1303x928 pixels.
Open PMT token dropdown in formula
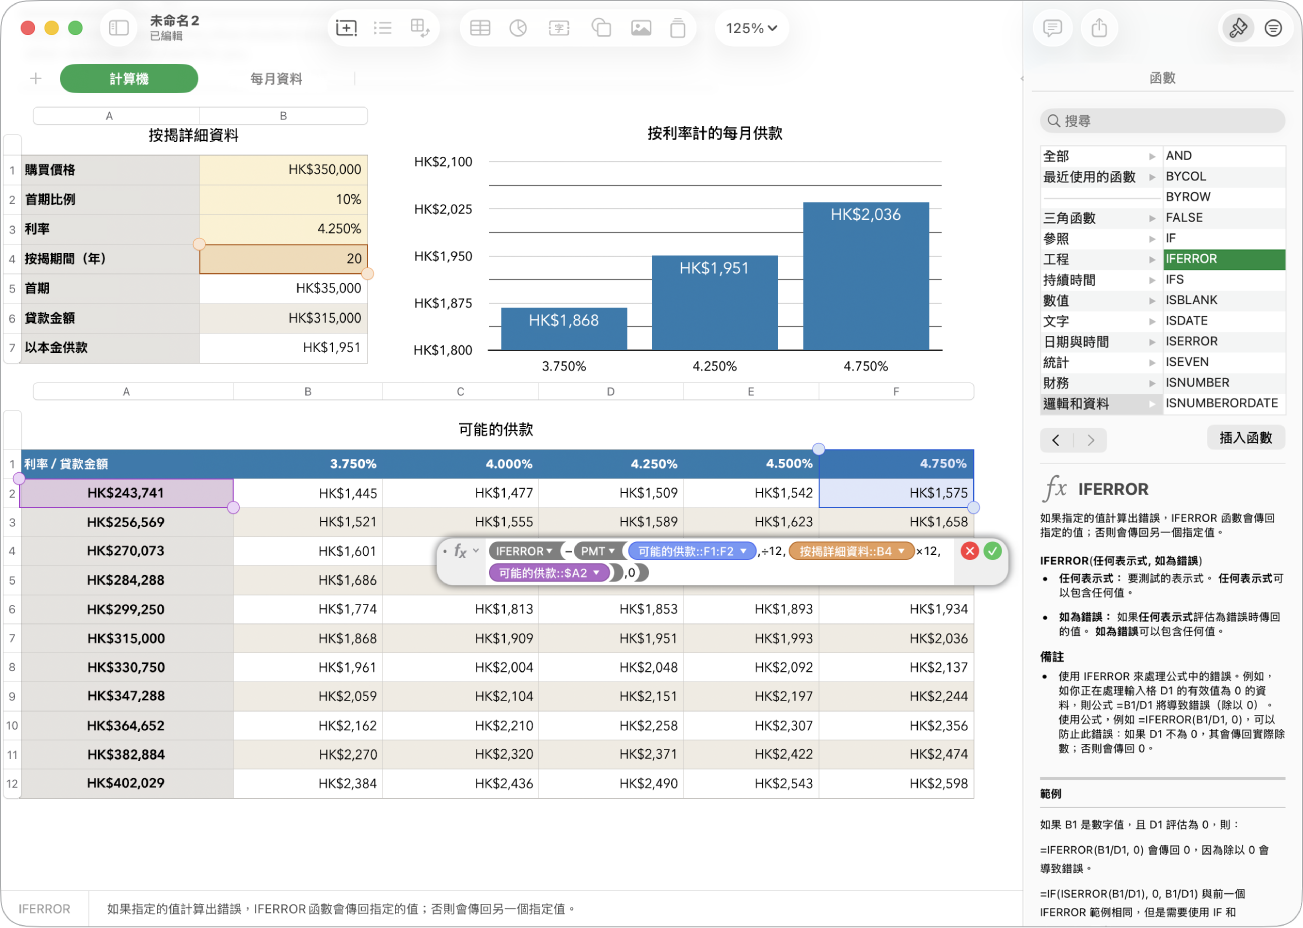pos(612,551)
